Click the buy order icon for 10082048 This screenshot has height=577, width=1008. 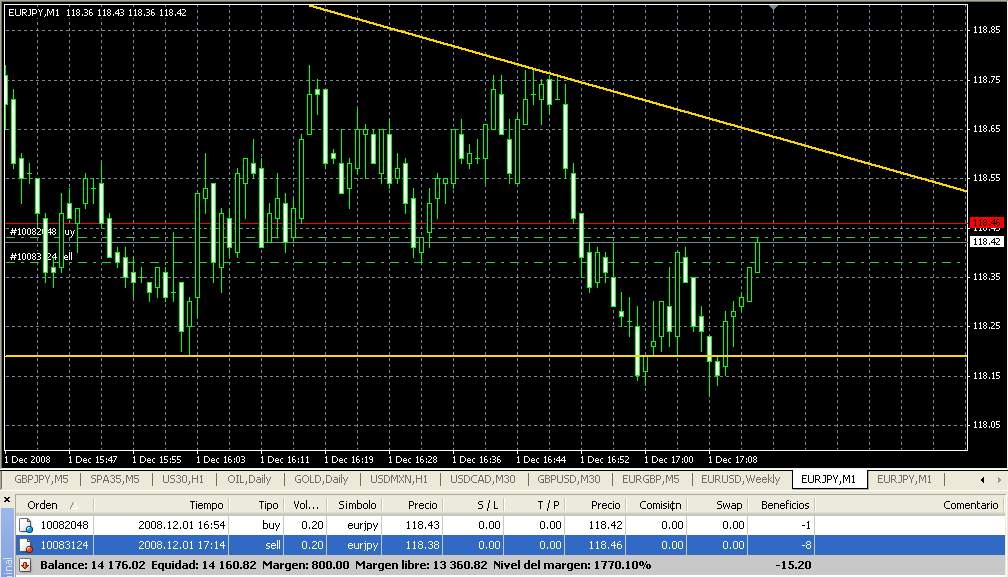(x=26, y=526)
